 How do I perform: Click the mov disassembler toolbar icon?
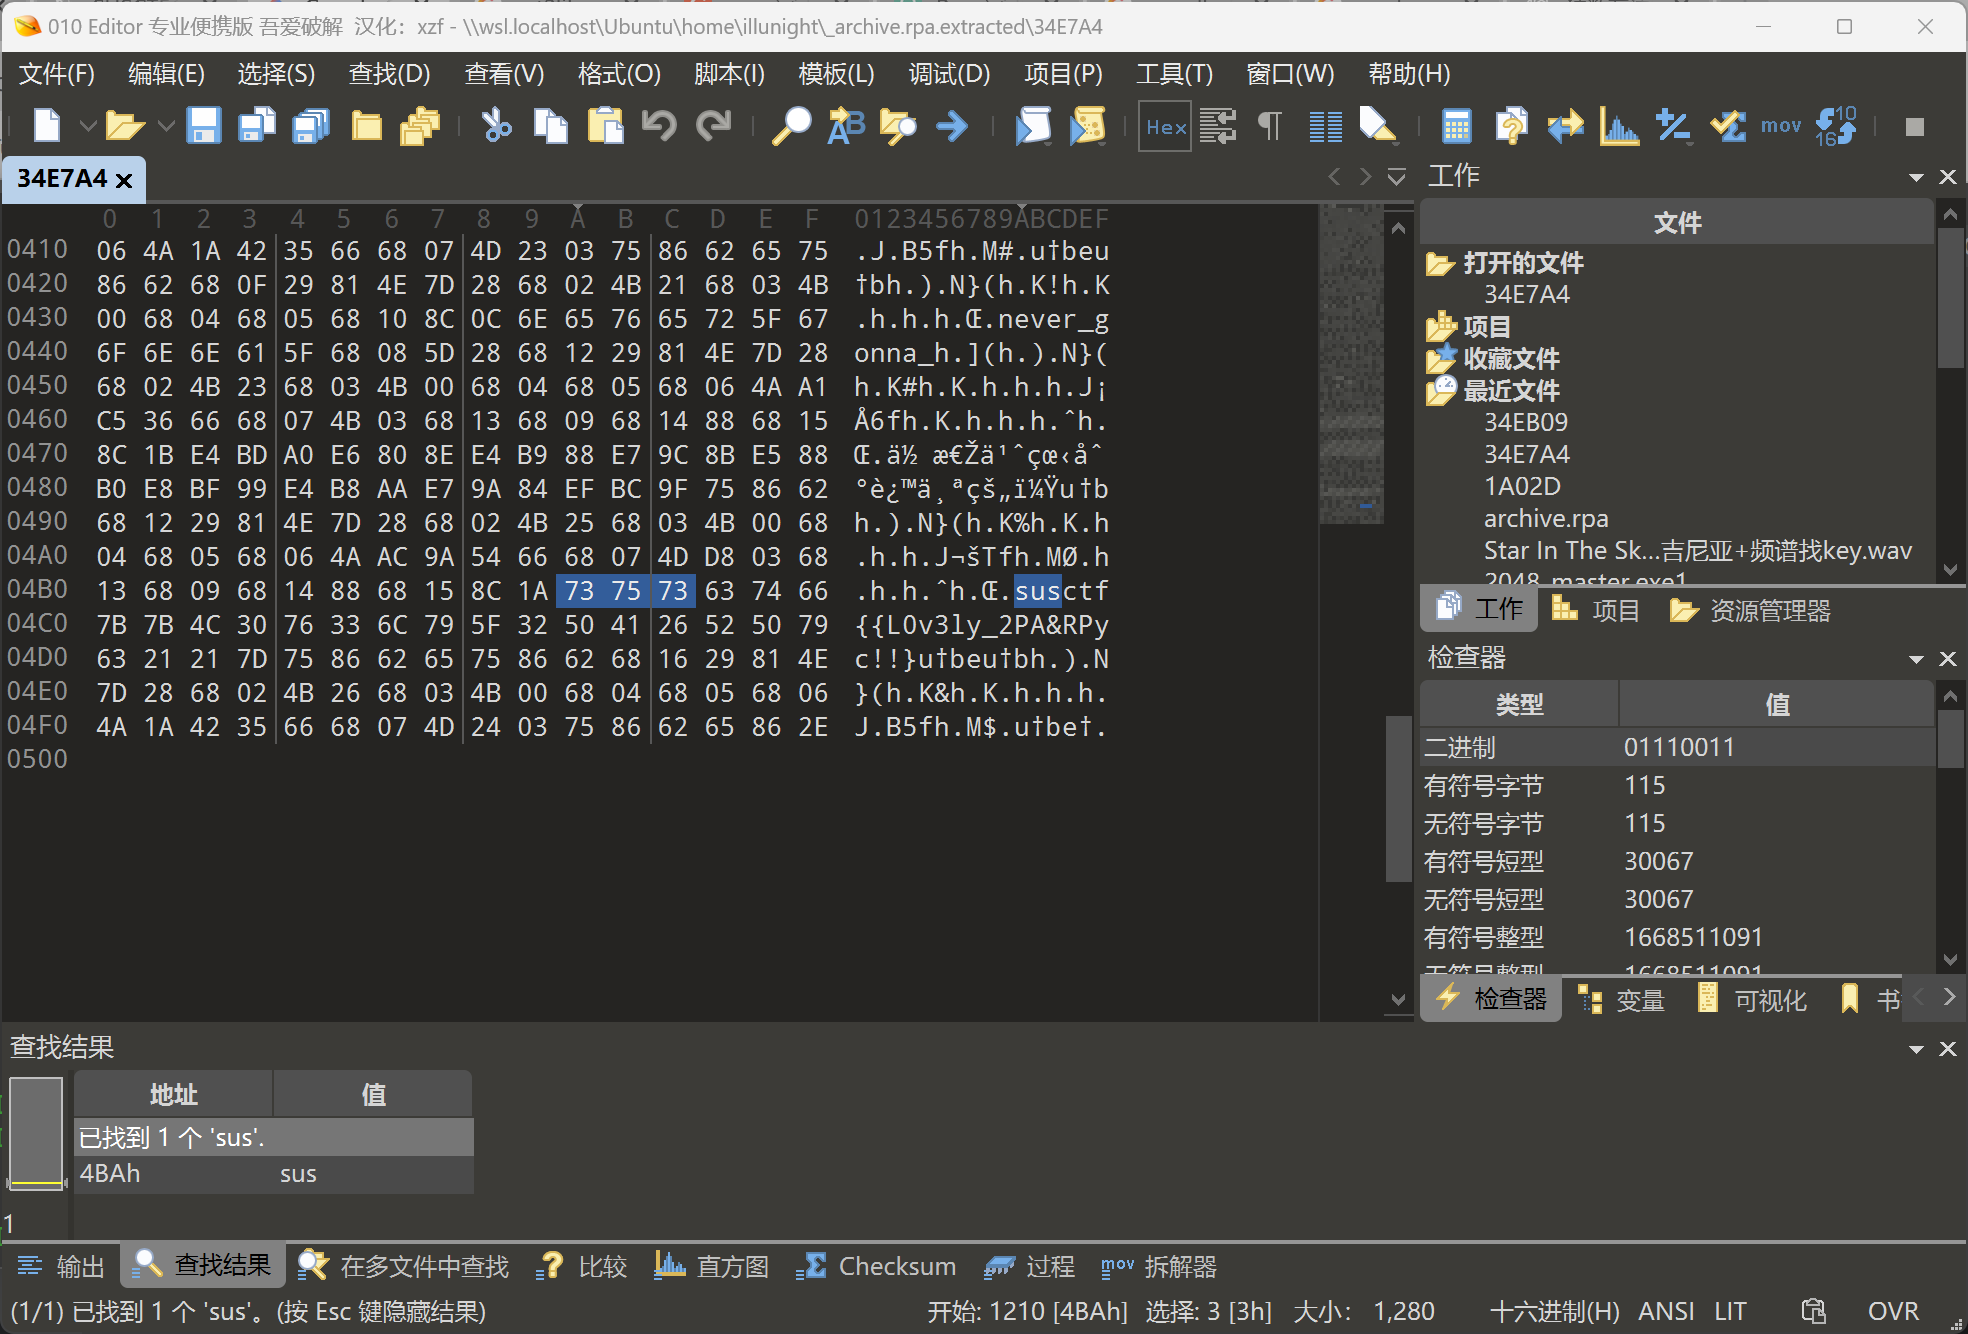(1780, 126)
